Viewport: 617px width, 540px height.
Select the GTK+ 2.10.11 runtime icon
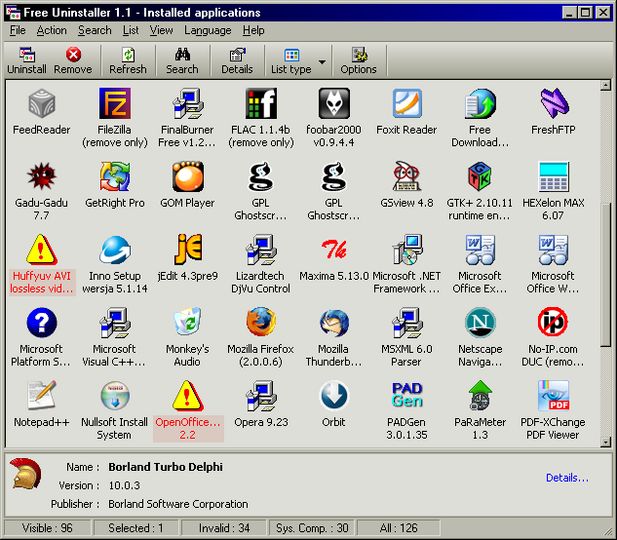480,176
